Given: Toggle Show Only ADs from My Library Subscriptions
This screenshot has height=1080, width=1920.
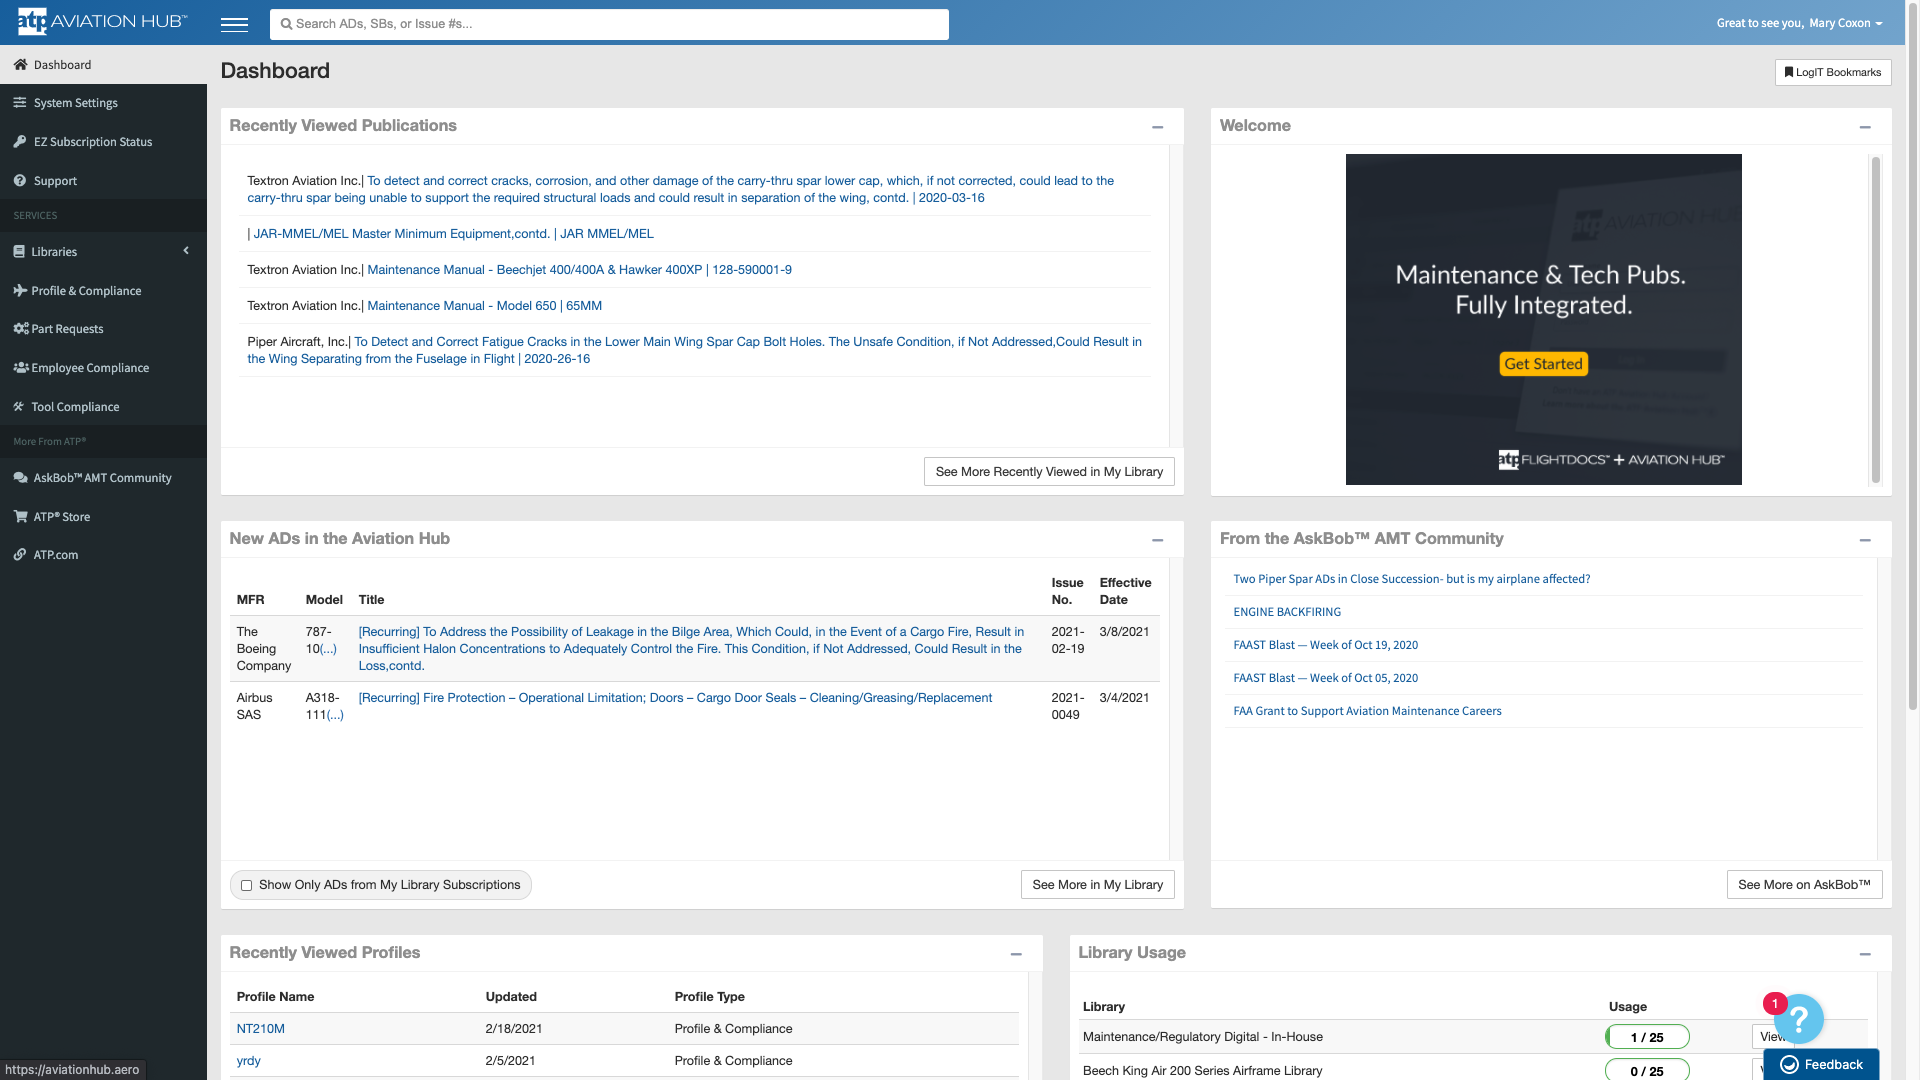Looking at the screenshot, I should pyautogui.click(x=247, y=885).
